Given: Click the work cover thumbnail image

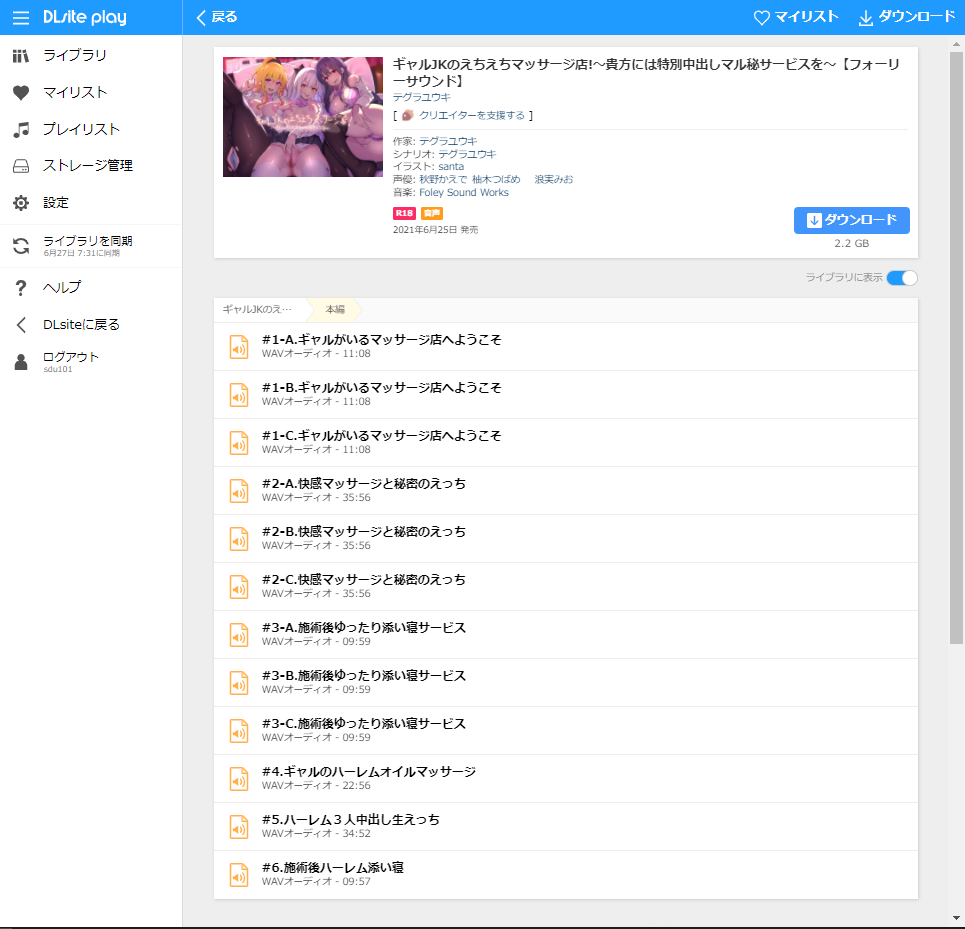Looking at the screenshot, I should point(303,117).
